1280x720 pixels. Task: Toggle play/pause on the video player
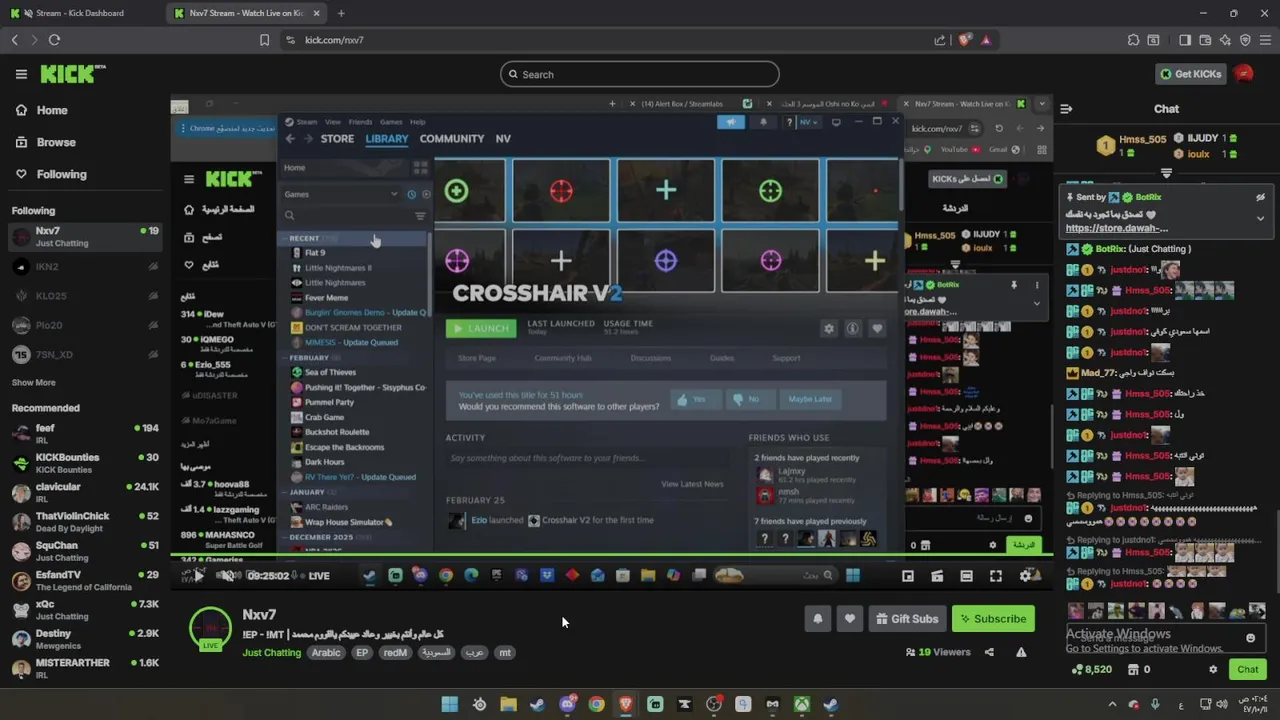tap(198, 575)
